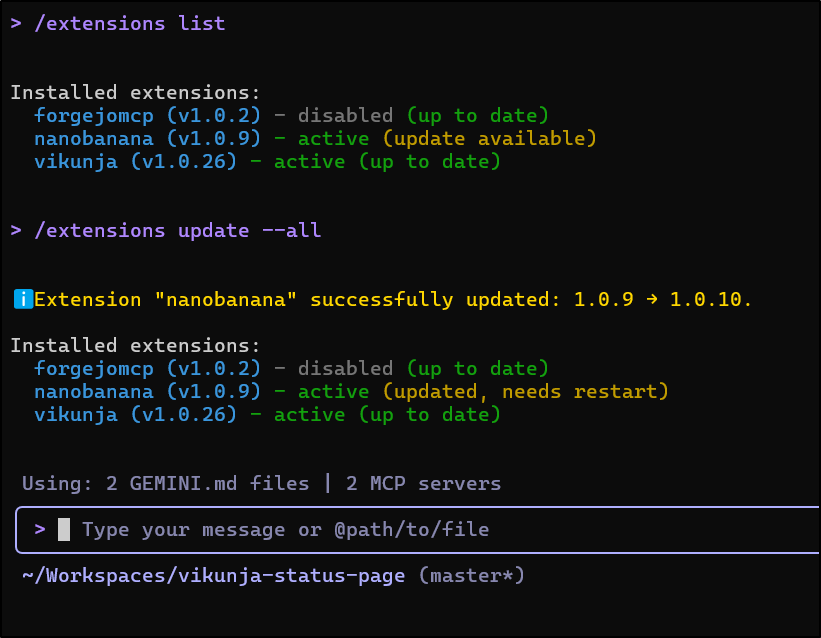
Task: Click the prompt symbol before "/extensions list"
Action: (x=16, y=23)
